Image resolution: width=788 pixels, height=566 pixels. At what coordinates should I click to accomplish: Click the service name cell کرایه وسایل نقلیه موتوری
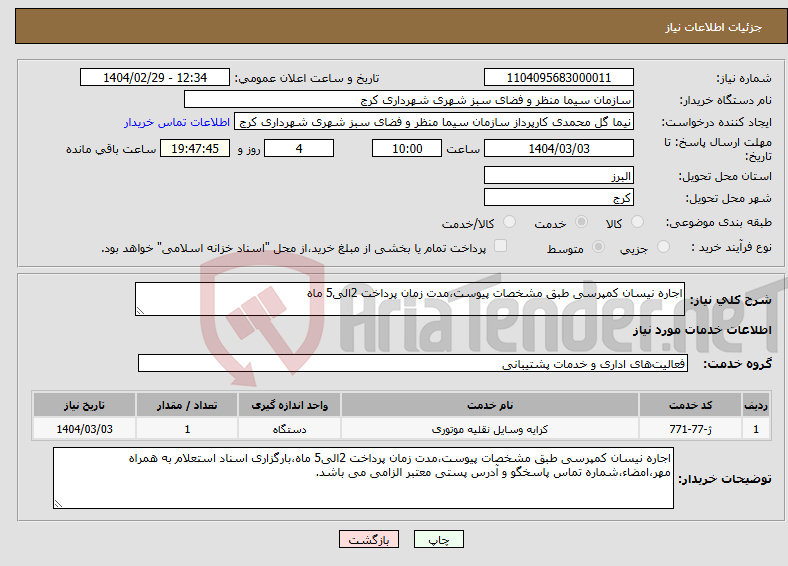click(x=489, y=429)
